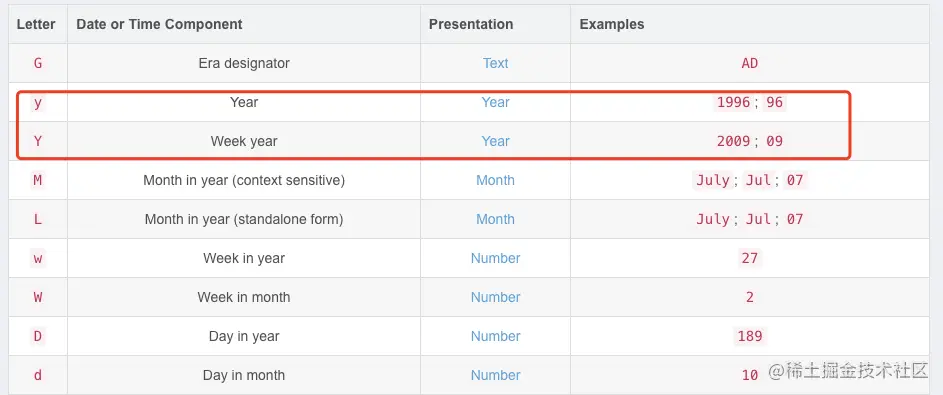The image size is (943, 395).
Task: Select the letter G code cell
Action: [x=37, y=63]
